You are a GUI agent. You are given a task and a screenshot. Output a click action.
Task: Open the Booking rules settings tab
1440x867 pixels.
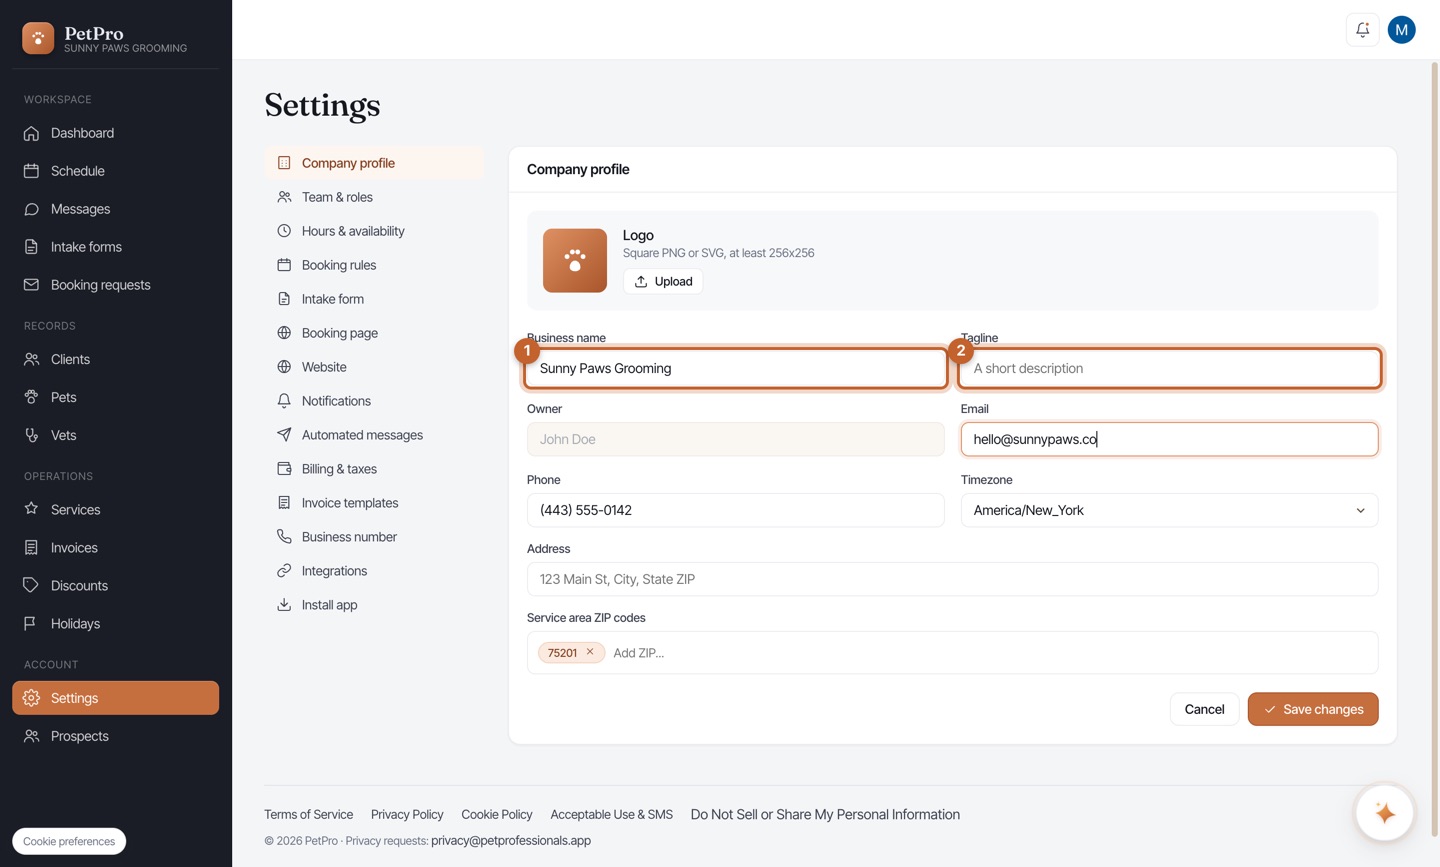click(x=374, y=265)
